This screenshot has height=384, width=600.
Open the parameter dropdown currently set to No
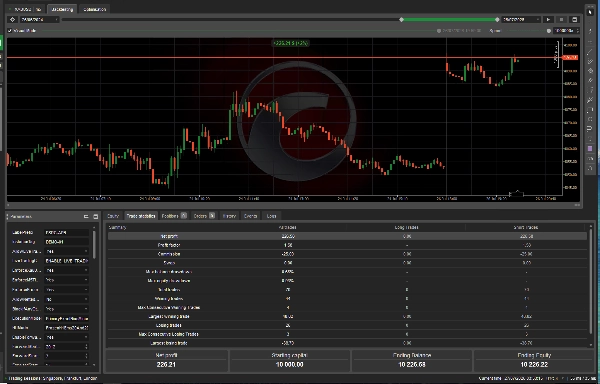point(67,299)
